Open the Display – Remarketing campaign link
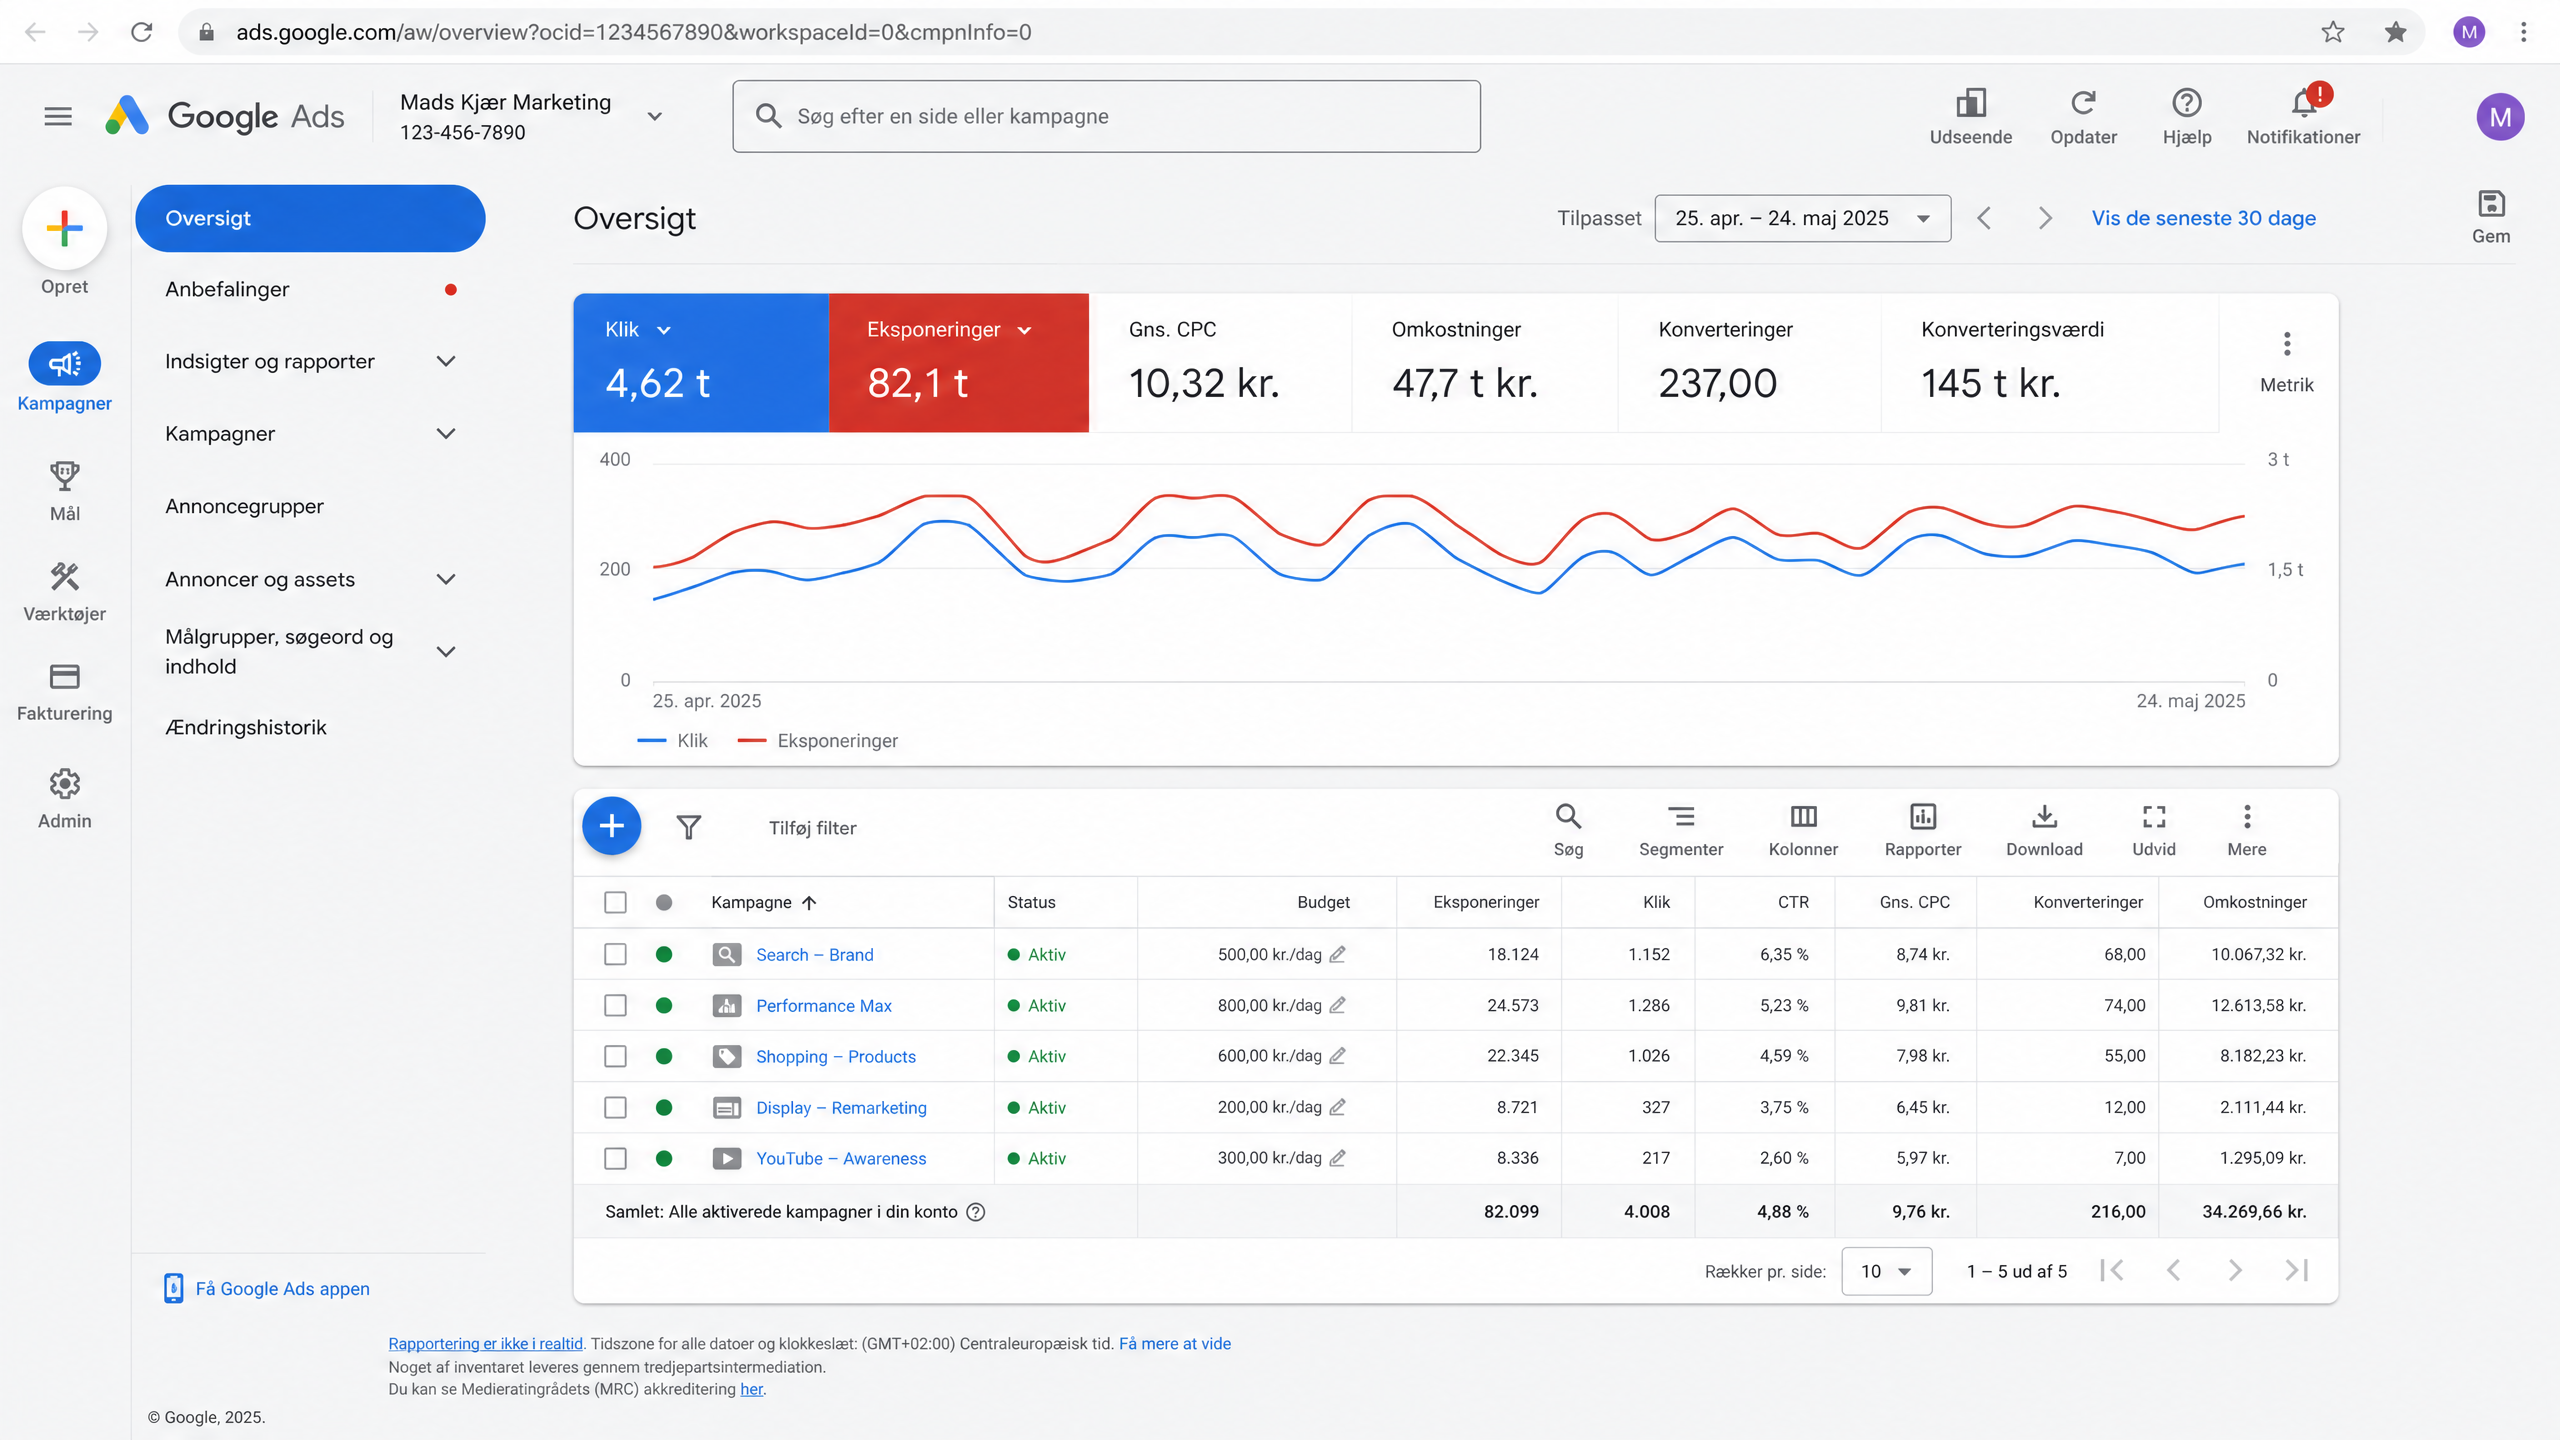 (841, 1107)
